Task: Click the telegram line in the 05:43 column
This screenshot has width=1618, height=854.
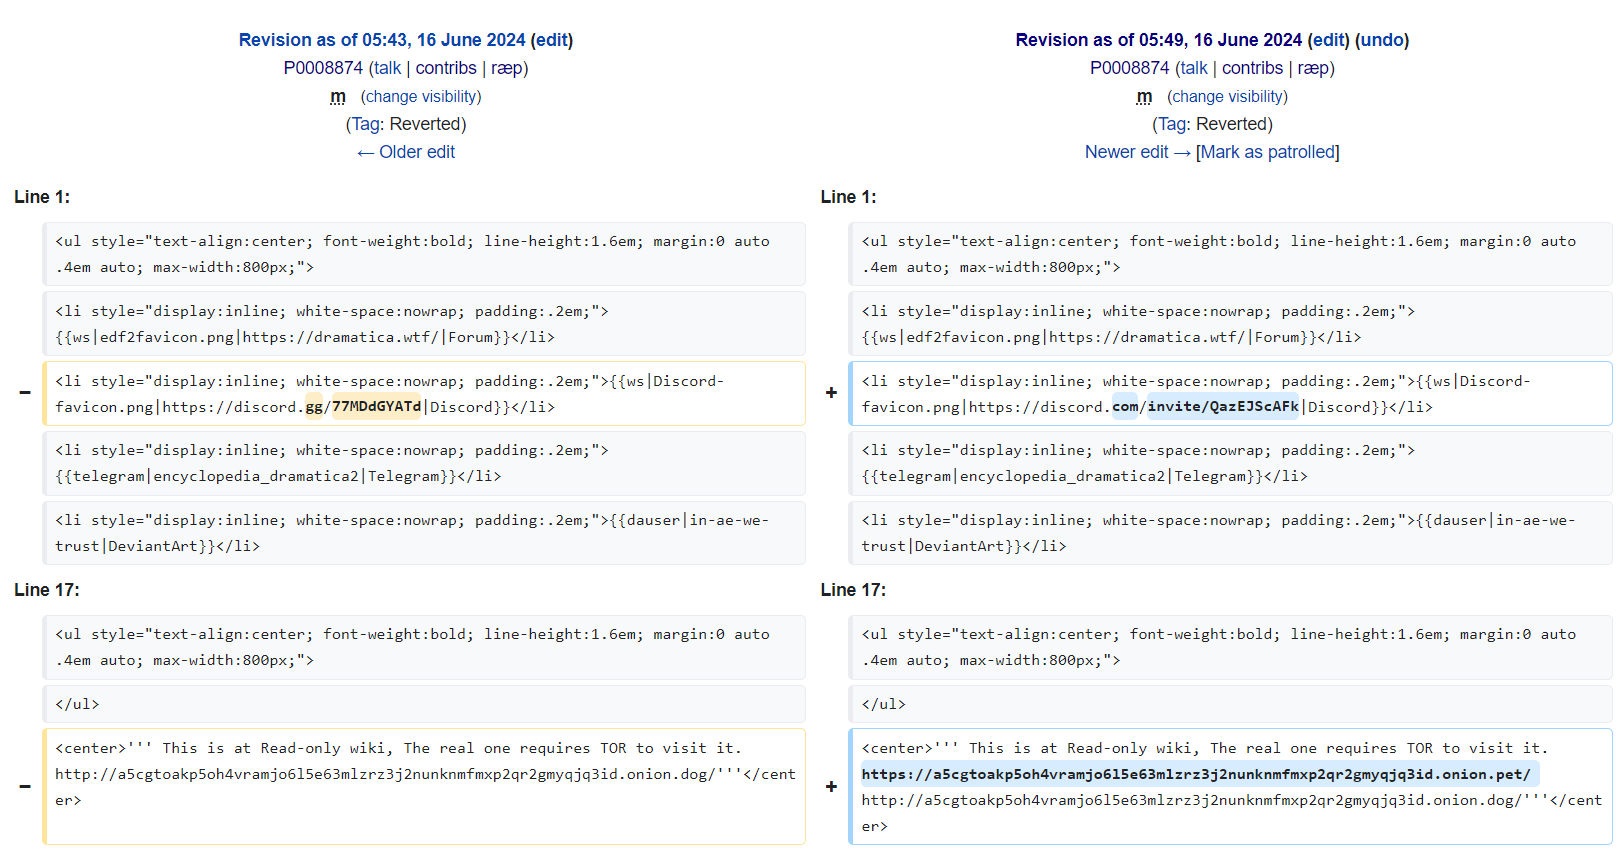Action: [x=424, y=463]
